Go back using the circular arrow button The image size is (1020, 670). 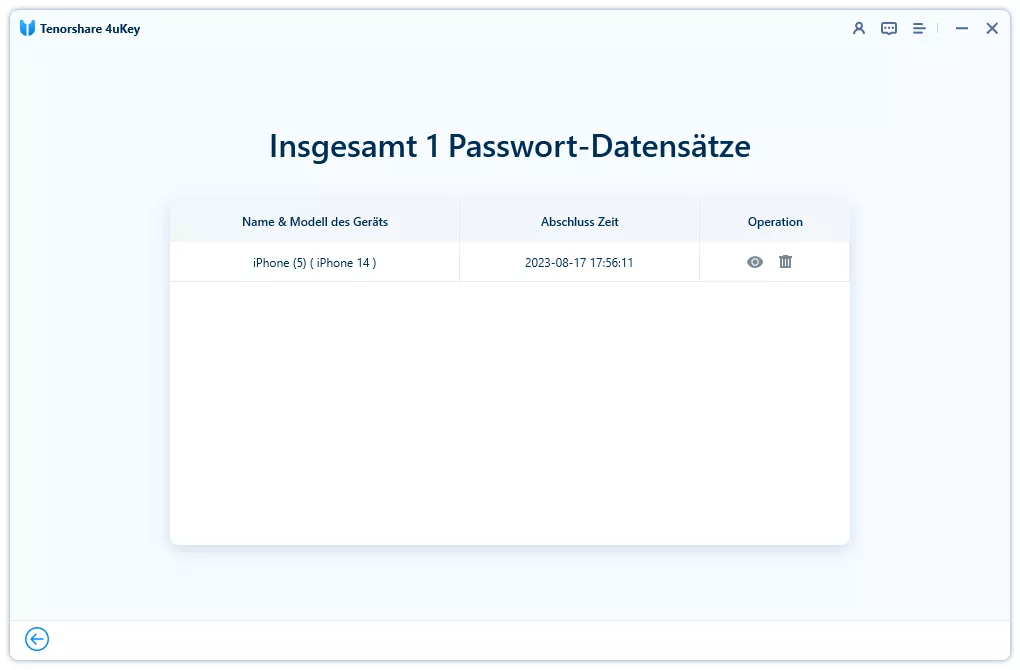tap(37, 639)
